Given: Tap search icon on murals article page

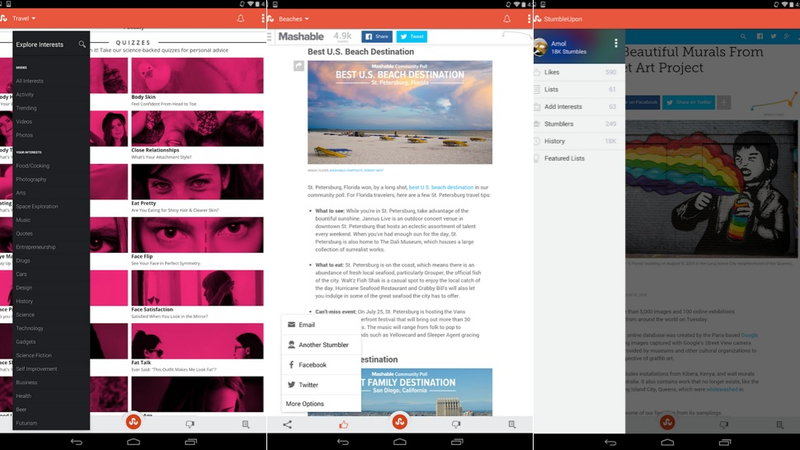Looking at the screenshot, I should pyautogui.click(x=743, y=36).
